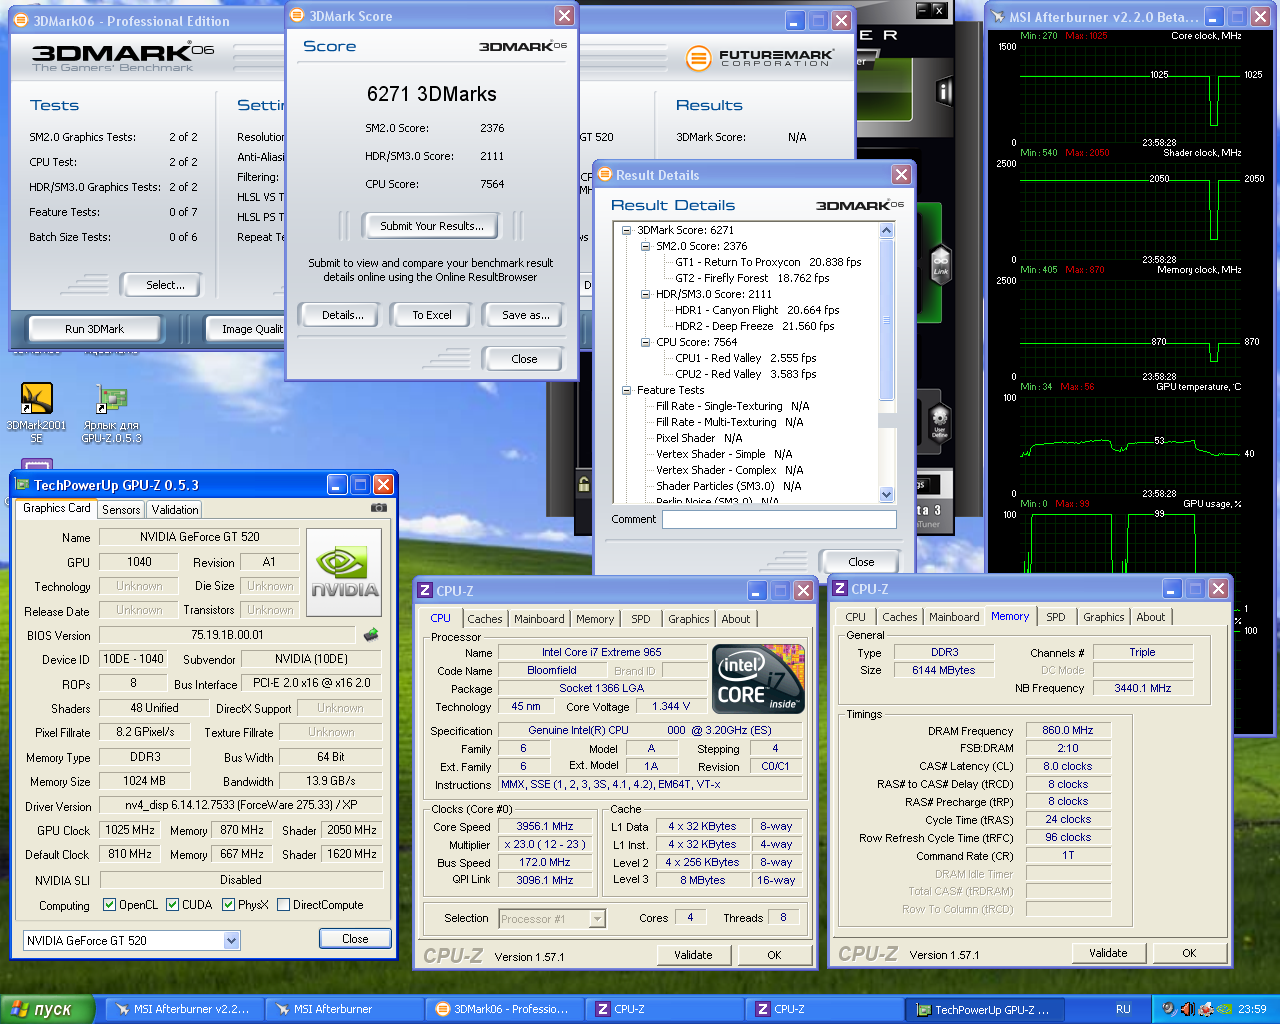This screenshot has width=1280, height=1024.
Task: Toggle the PhysX checkbox in GPU-Z
Action: coord(229,905)
